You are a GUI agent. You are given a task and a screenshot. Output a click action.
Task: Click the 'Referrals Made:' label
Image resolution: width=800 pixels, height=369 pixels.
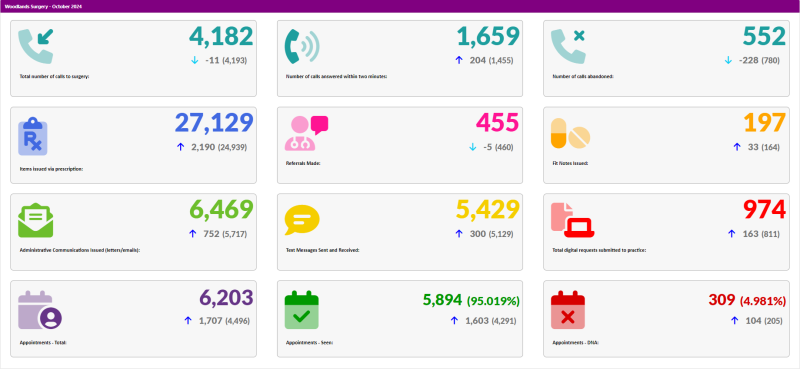click(x=303, y=163)
